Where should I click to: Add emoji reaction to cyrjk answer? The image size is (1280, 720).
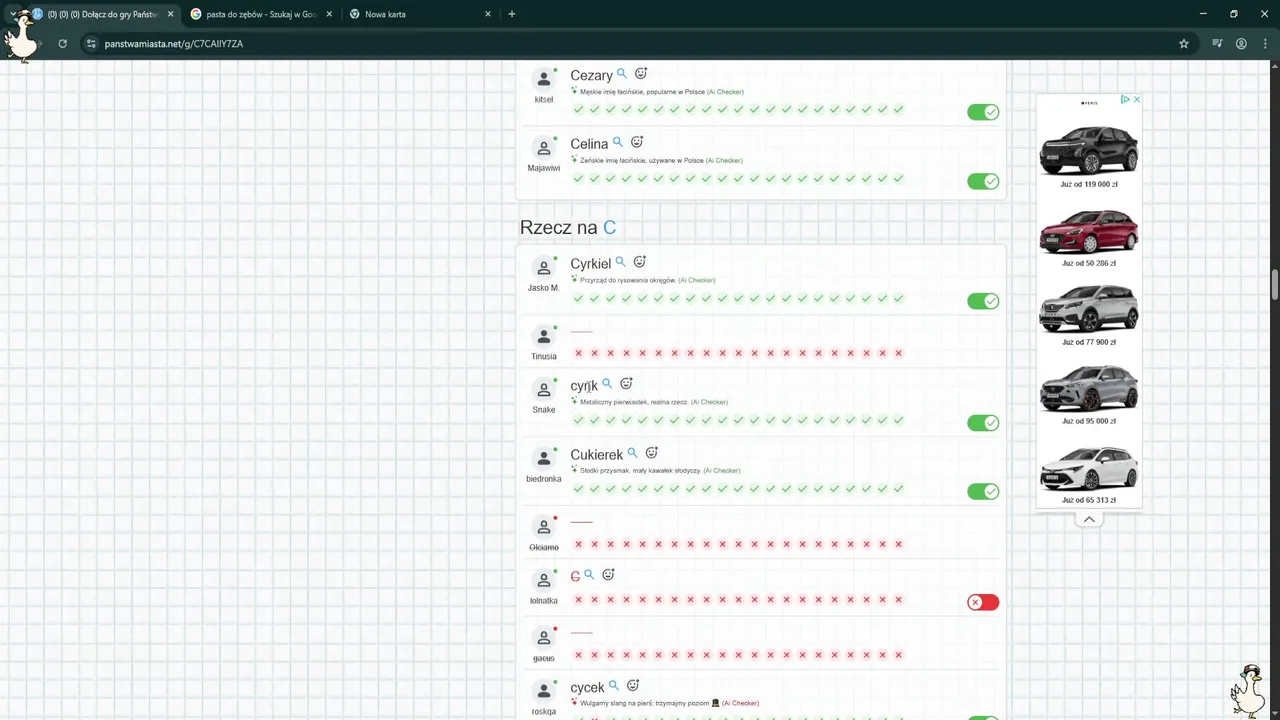pos(627,384)
